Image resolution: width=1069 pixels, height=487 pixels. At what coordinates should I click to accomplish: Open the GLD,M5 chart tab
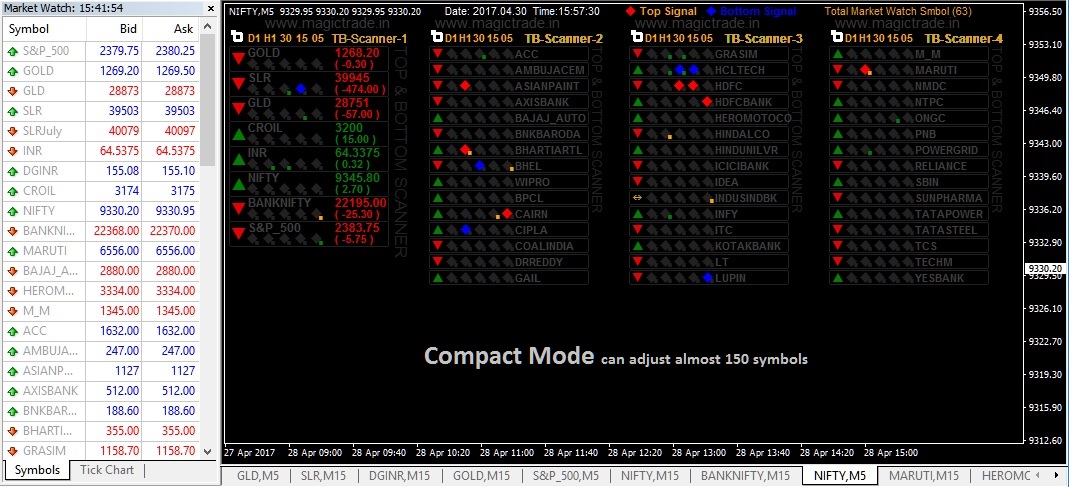pyautogui.click(x=258, y=475)
